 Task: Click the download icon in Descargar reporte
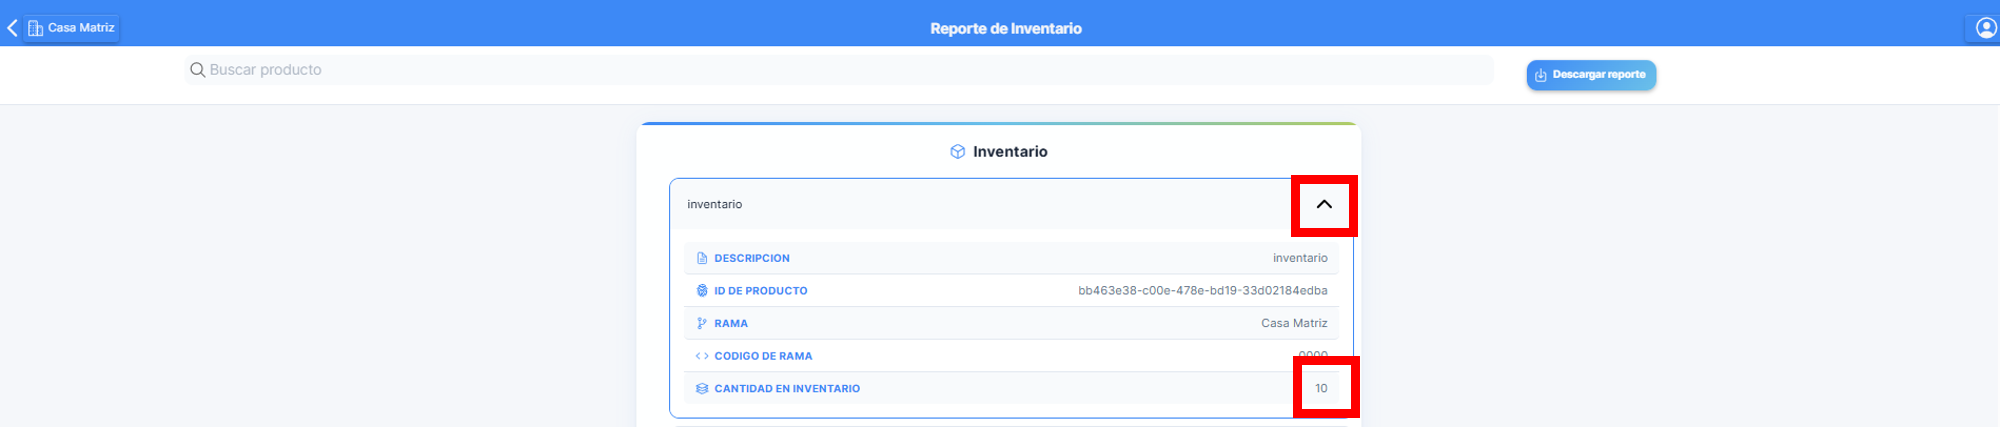tap(1541, 75)
